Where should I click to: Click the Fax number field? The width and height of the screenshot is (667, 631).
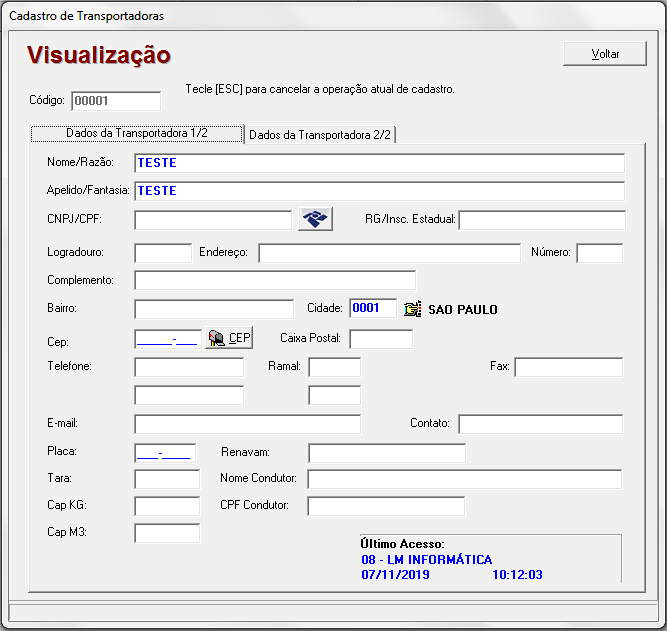[568, 367]
